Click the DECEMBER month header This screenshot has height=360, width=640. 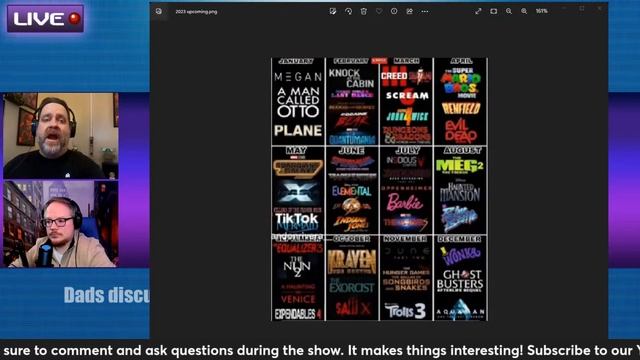(x=460, y=239)
